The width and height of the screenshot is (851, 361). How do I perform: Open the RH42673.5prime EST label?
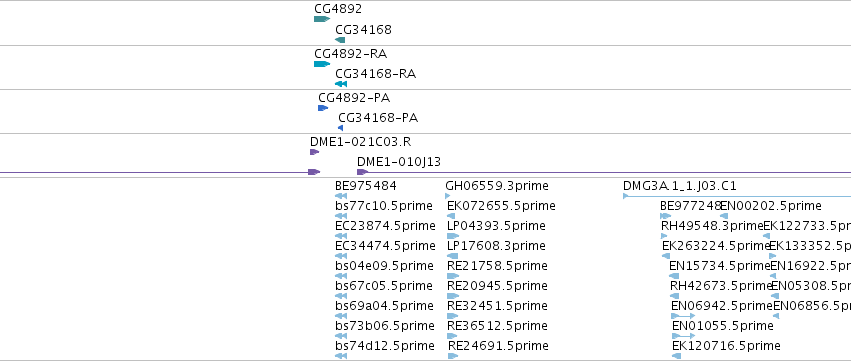[721, 286]
